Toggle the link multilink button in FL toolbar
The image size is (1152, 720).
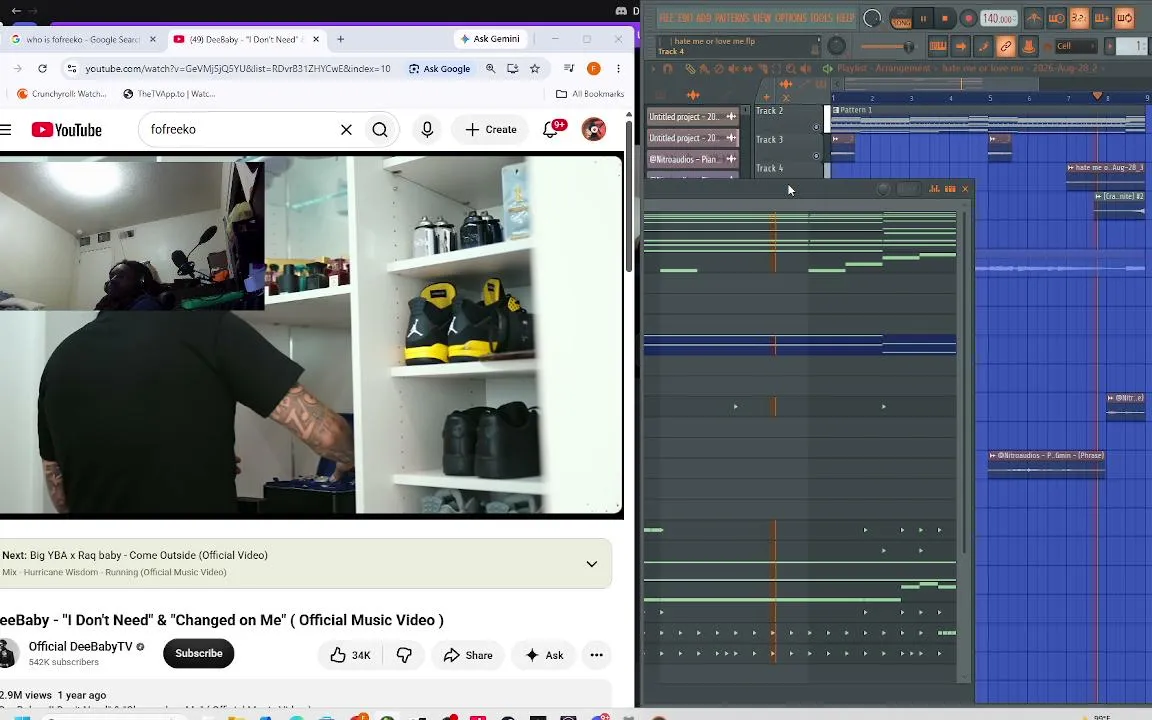1005,46
